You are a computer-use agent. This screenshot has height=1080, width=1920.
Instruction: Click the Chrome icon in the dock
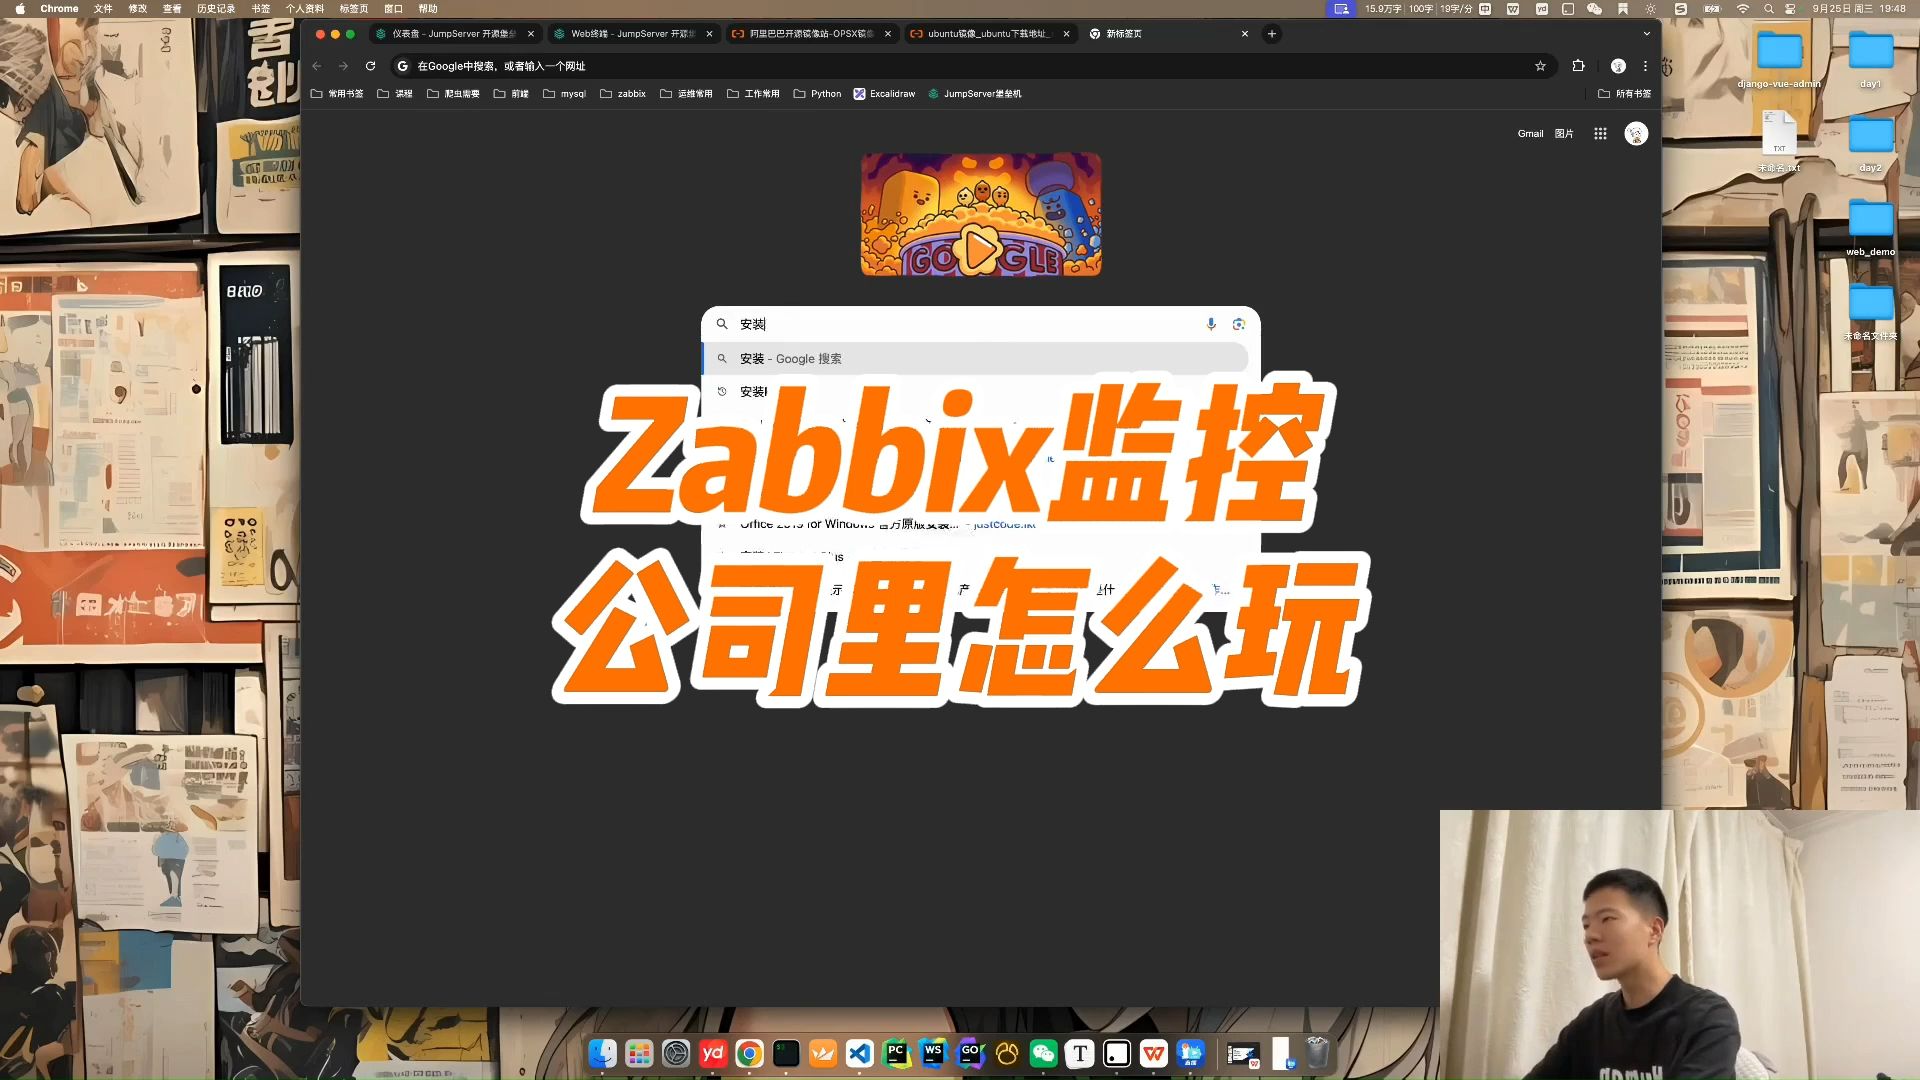(749, 1053)
